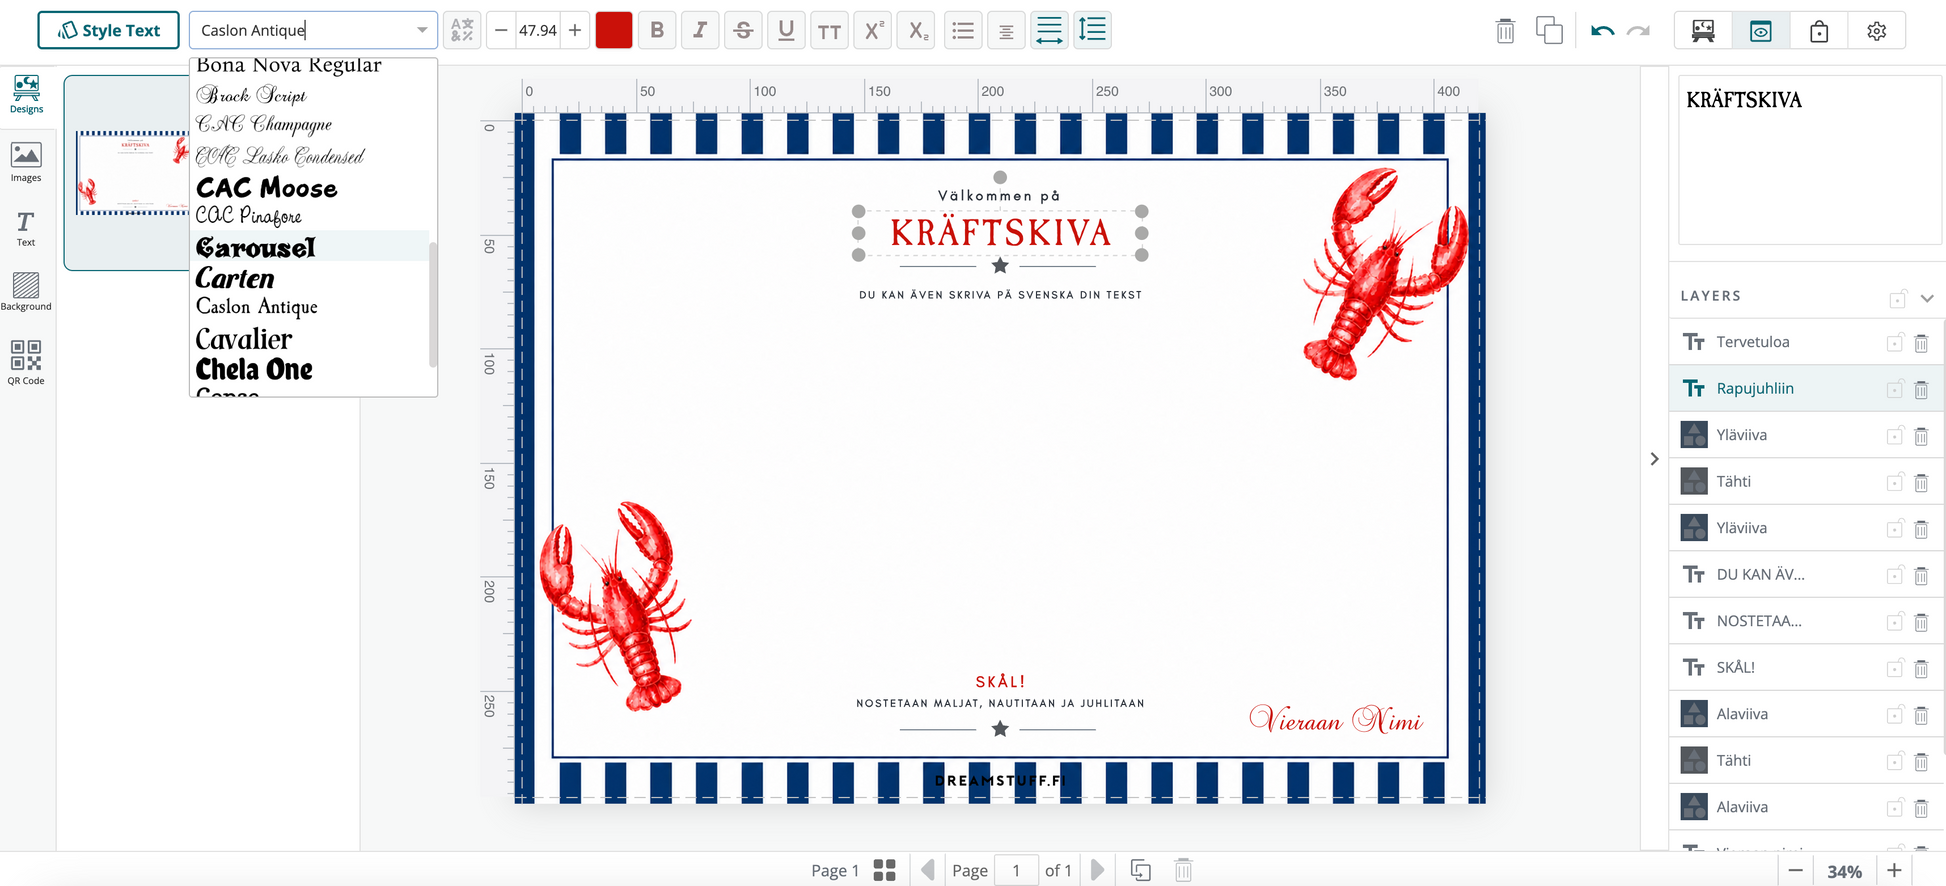1946x886 pixels.
Task: Toggle subscript formatting
Action: (918, 30)
